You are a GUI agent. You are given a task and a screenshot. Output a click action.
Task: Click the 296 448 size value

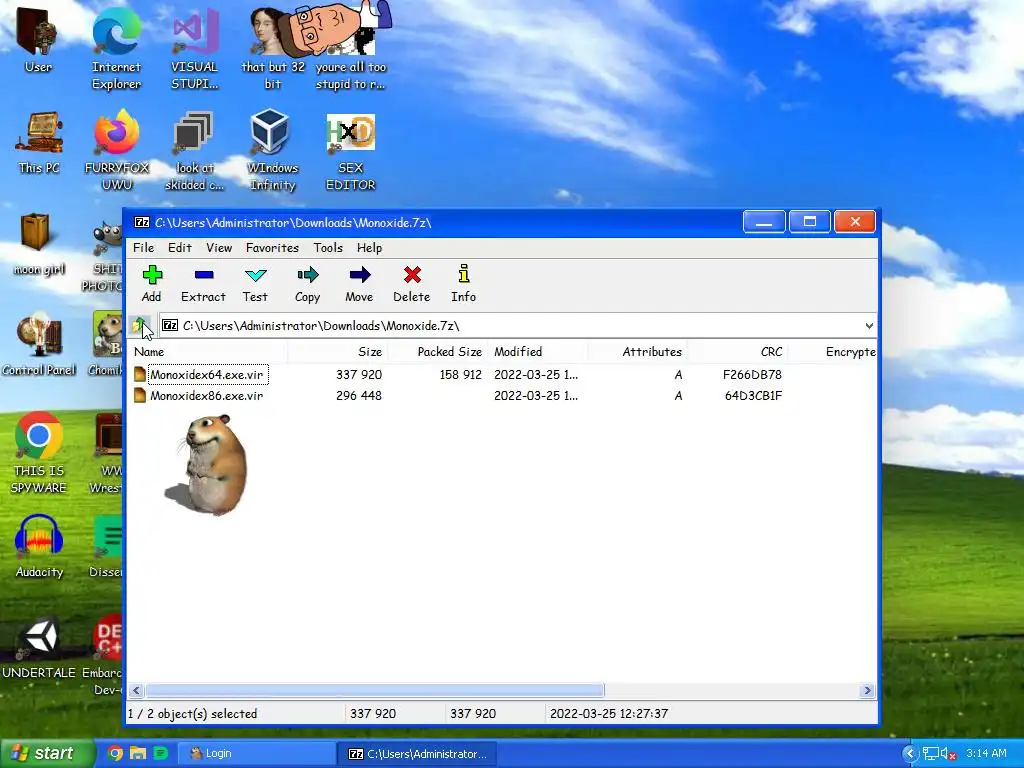coord(359,395)
